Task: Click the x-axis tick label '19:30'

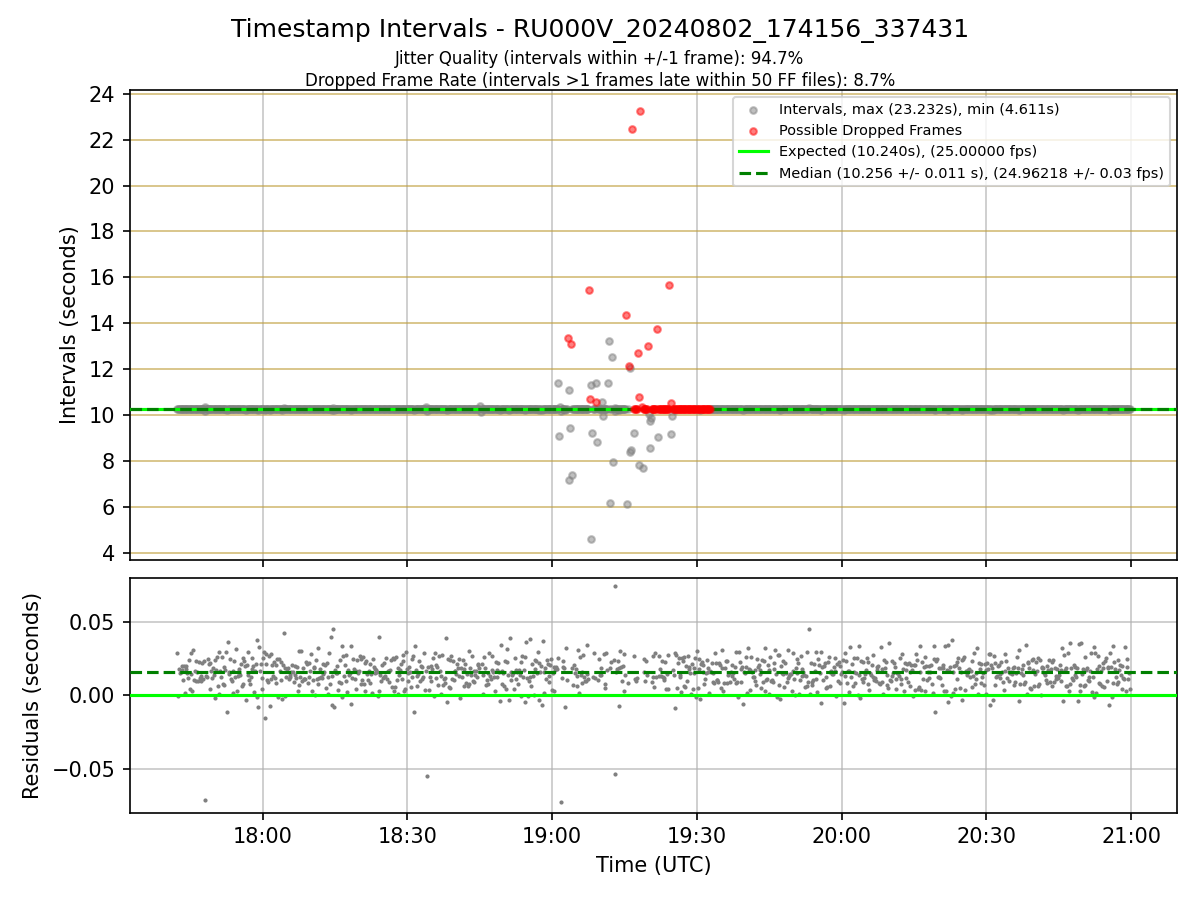Action: point(696,836)
